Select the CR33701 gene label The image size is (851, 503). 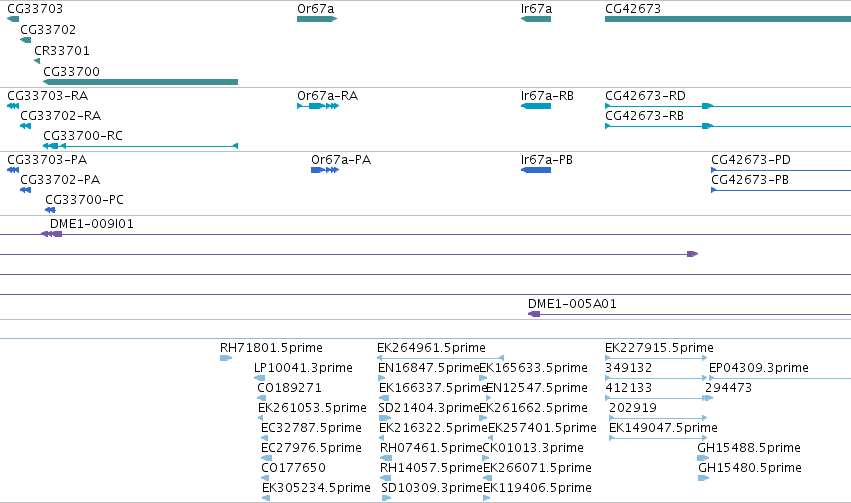tap(62, 50)
